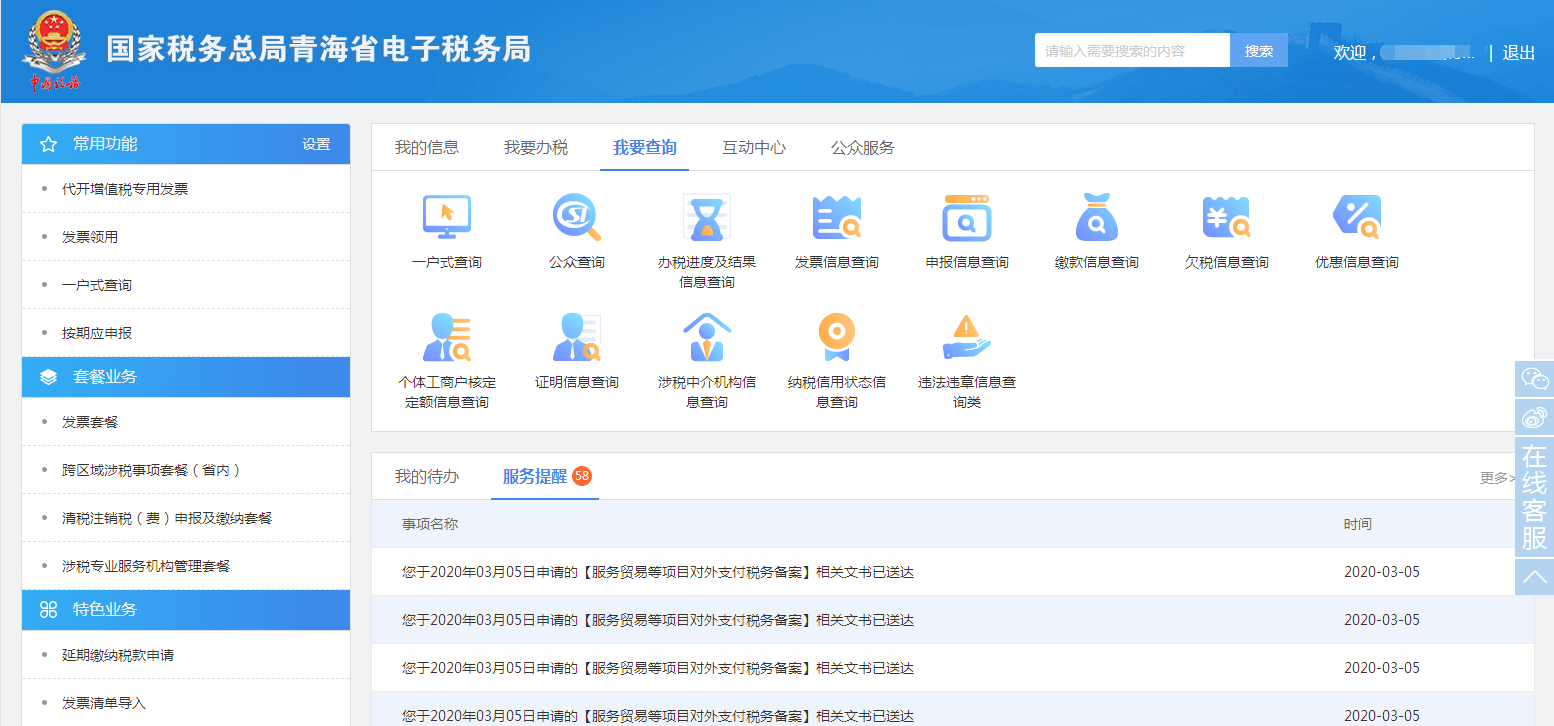
Task: Open the 欠税信息查询 icon
Action: (x=1226, y=217)
